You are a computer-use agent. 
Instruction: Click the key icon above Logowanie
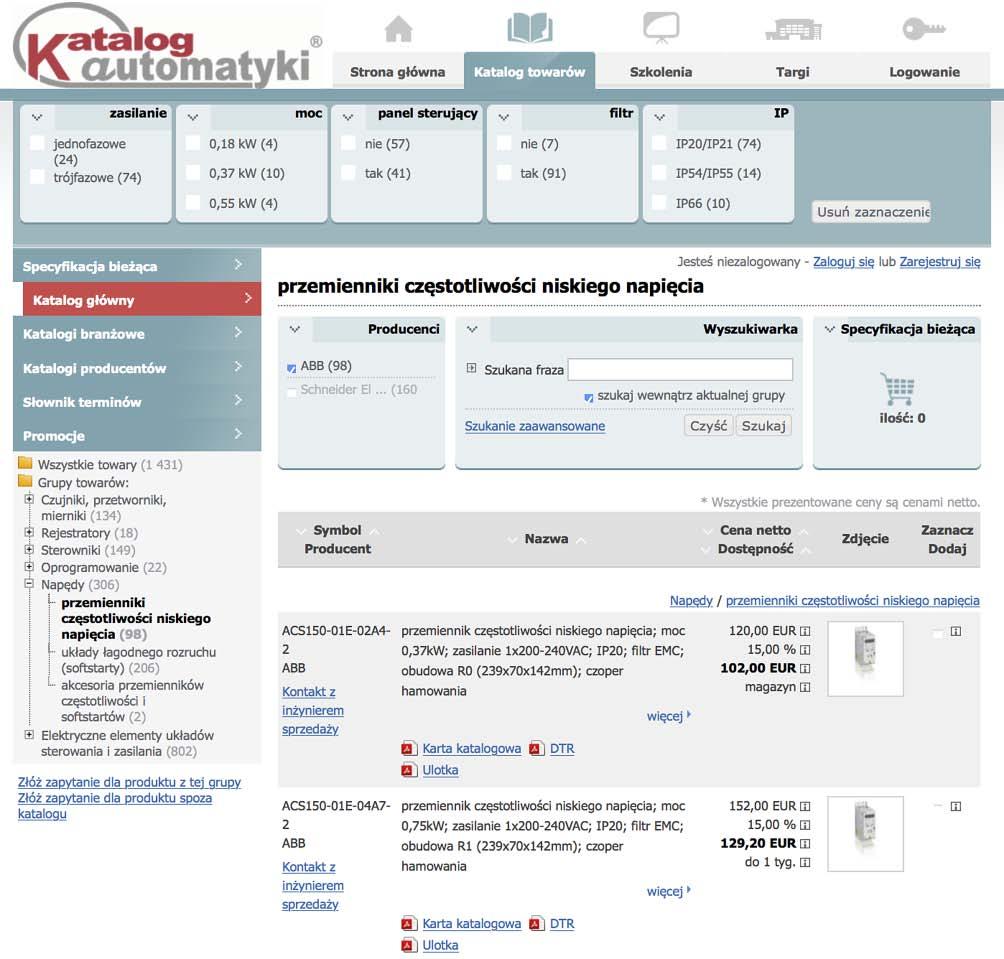(924, 29)
